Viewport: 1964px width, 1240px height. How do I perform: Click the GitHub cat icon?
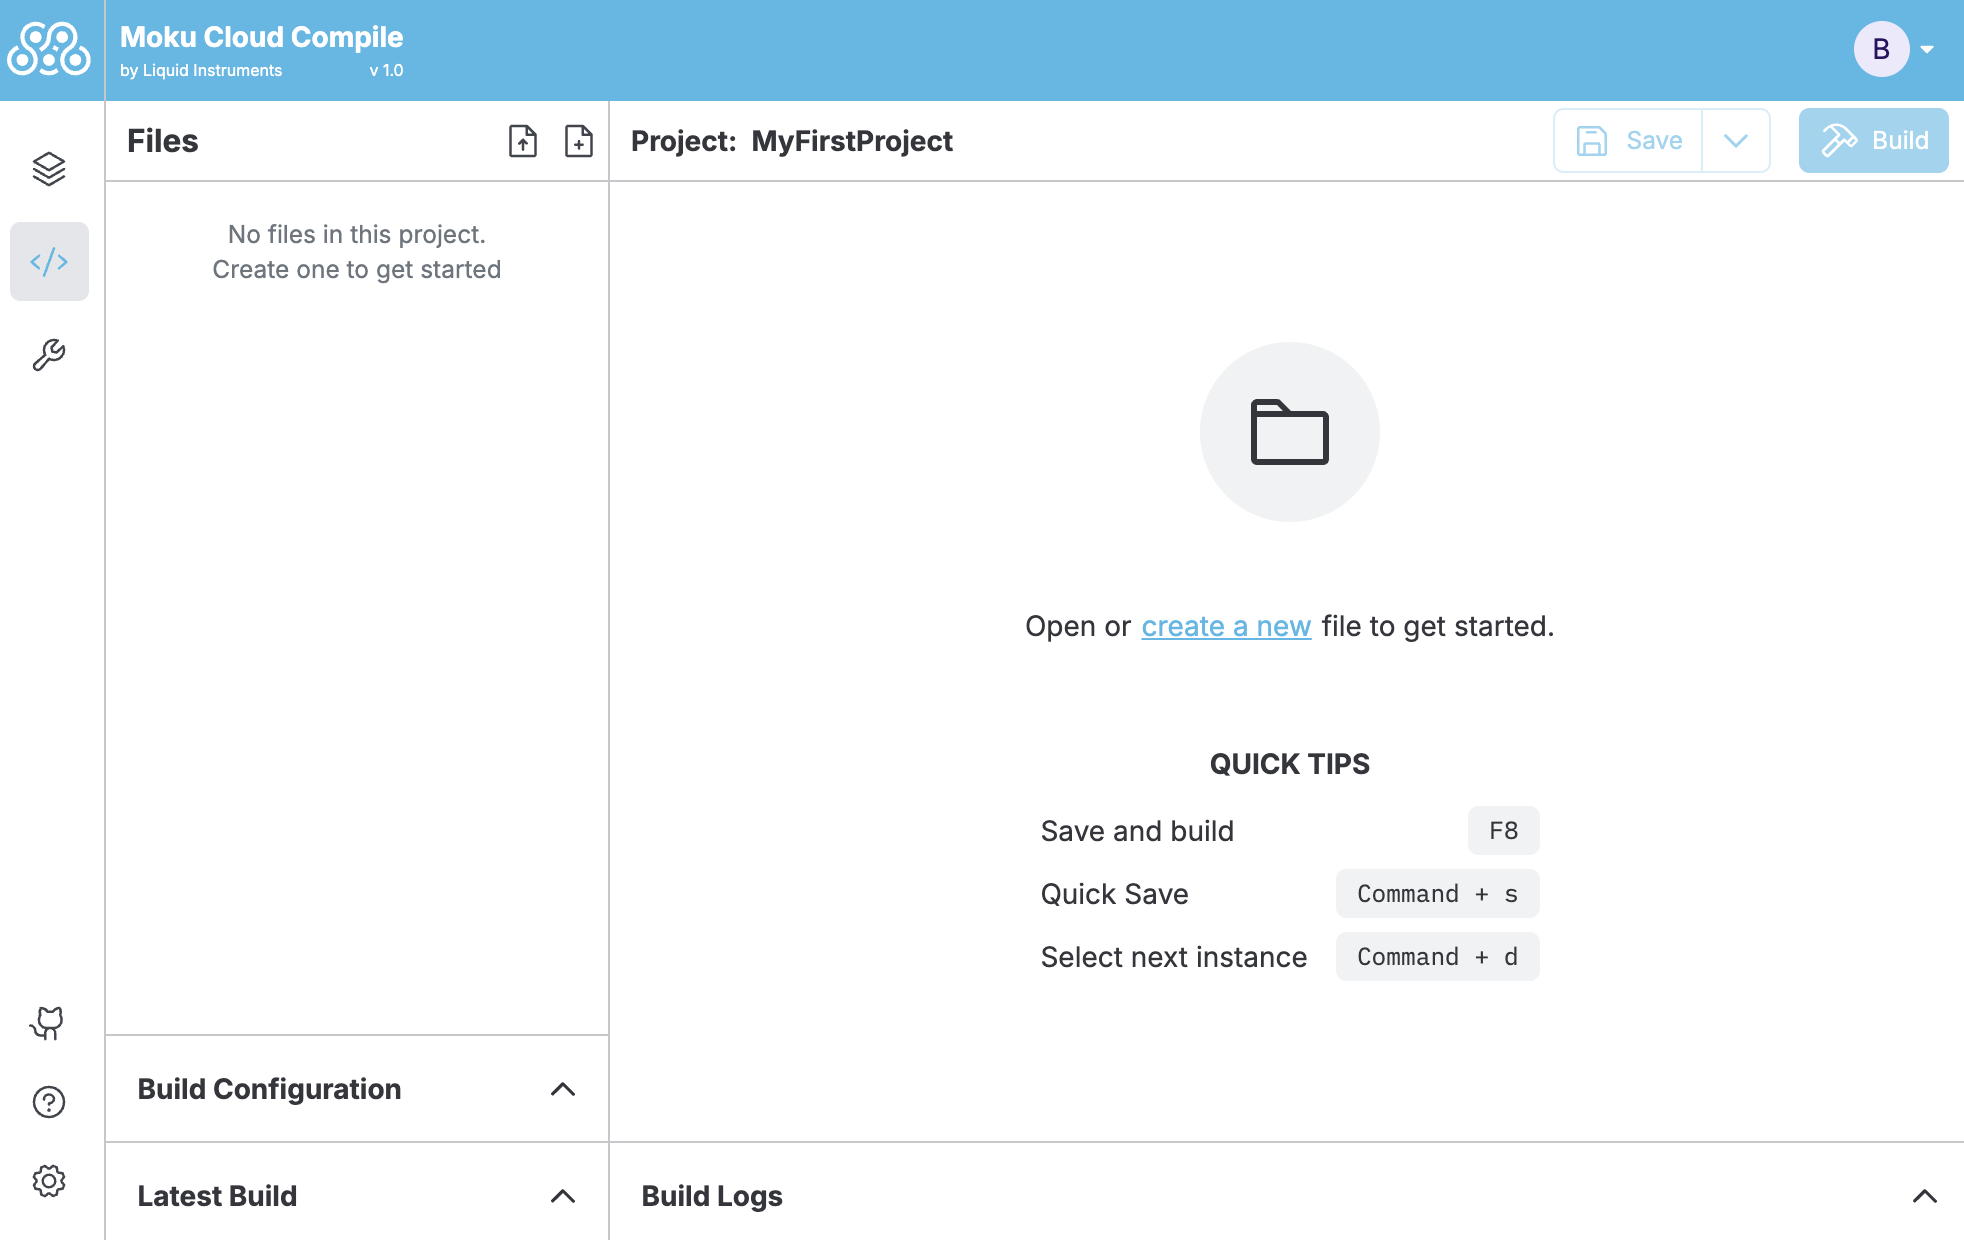[x=48, y=1023]
